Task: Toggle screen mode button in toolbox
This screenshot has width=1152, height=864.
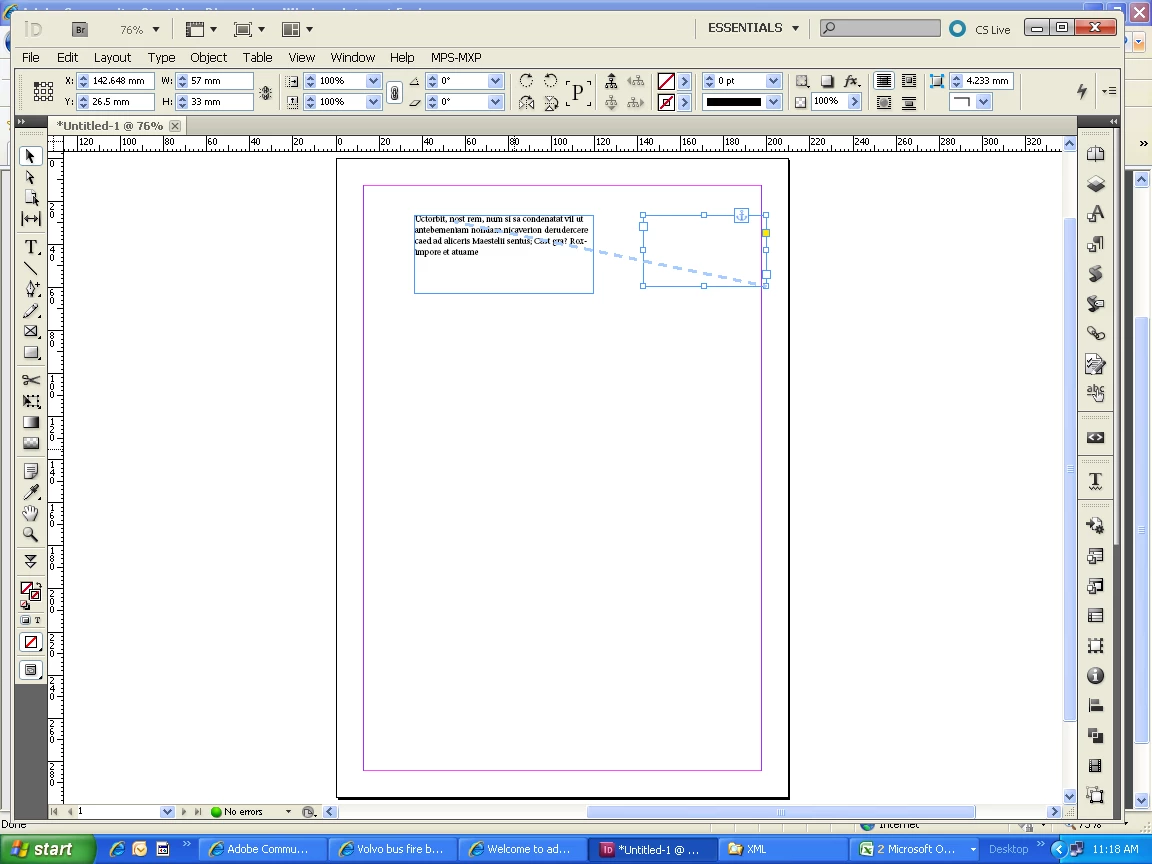Action: click(x=30, y=670)
